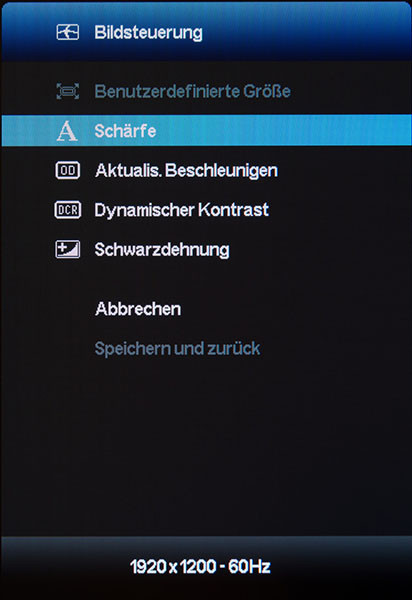Image resolution: width=412 pixels, height=600 pixels.
Task: Click the 60Hz refresh rate readout
Action: point(249,567)
